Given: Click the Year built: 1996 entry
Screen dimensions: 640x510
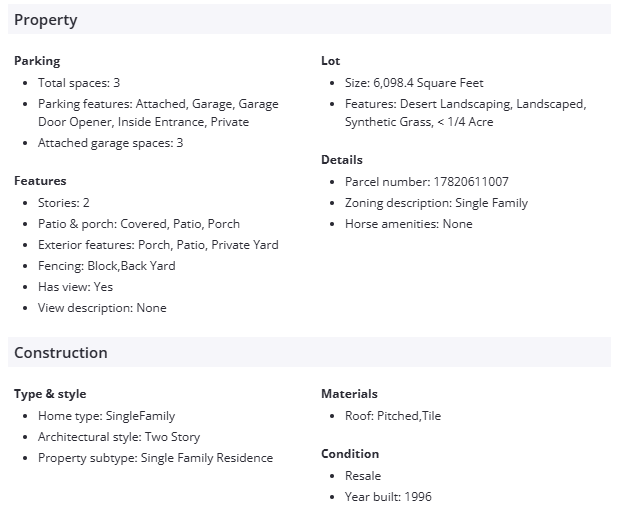Looking at the screenshot, I should tap(388, 497).
